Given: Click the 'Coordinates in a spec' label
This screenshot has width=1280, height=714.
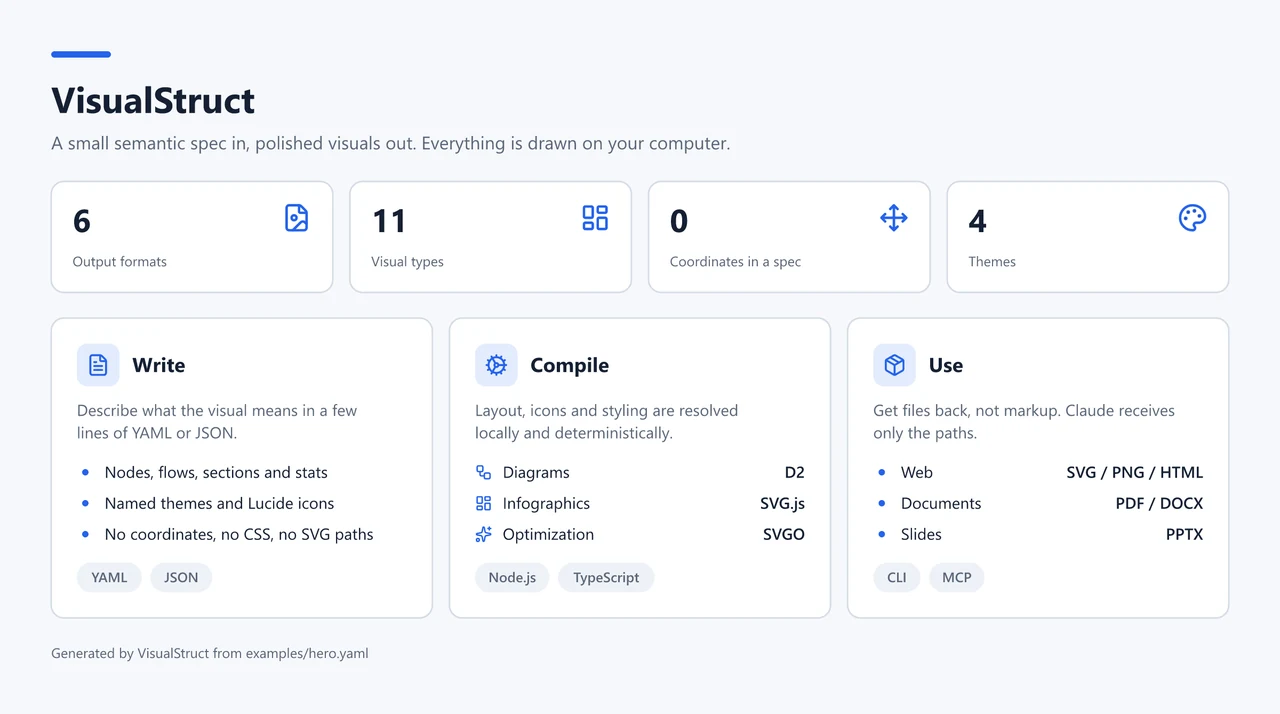Looking at the screenshot, I should tap(735, 262).
